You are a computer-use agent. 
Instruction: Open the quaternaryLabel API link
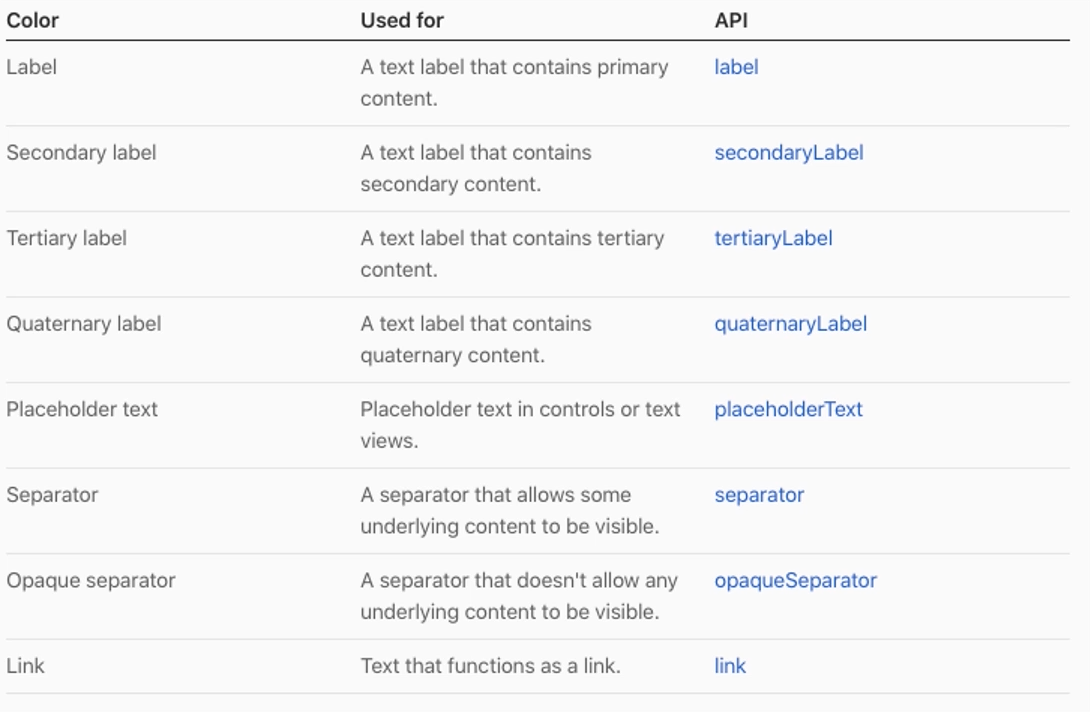point(790,324)
